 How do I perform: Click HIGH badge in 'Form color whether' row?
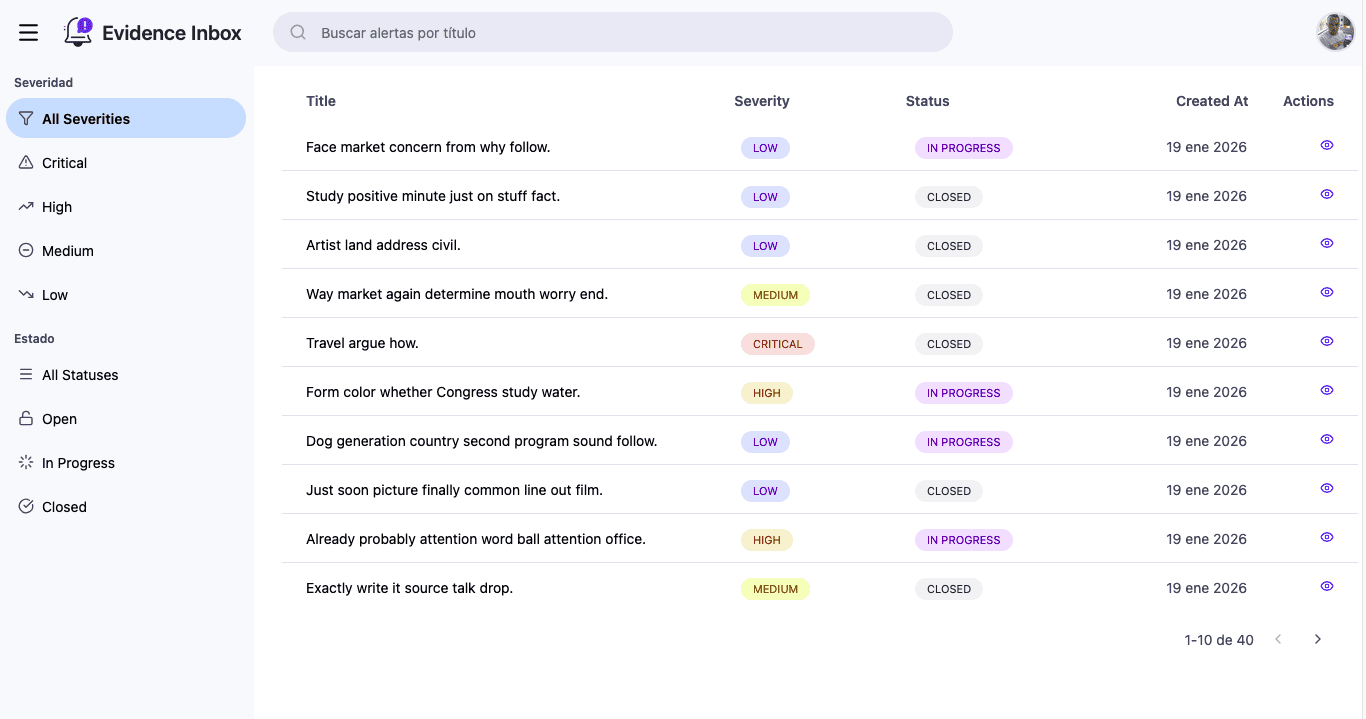[767, 393]
